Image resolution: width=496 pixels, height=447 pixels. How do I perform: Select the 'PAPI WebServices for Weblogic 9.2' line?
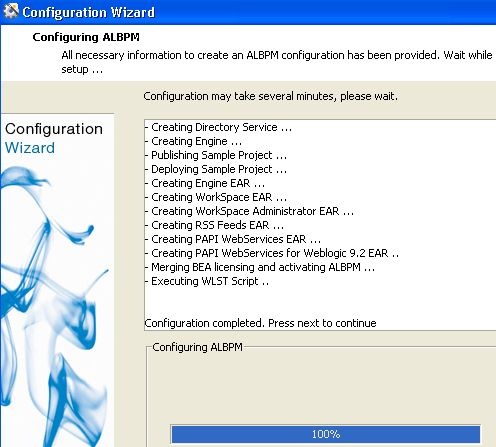[x=272, y=253]
